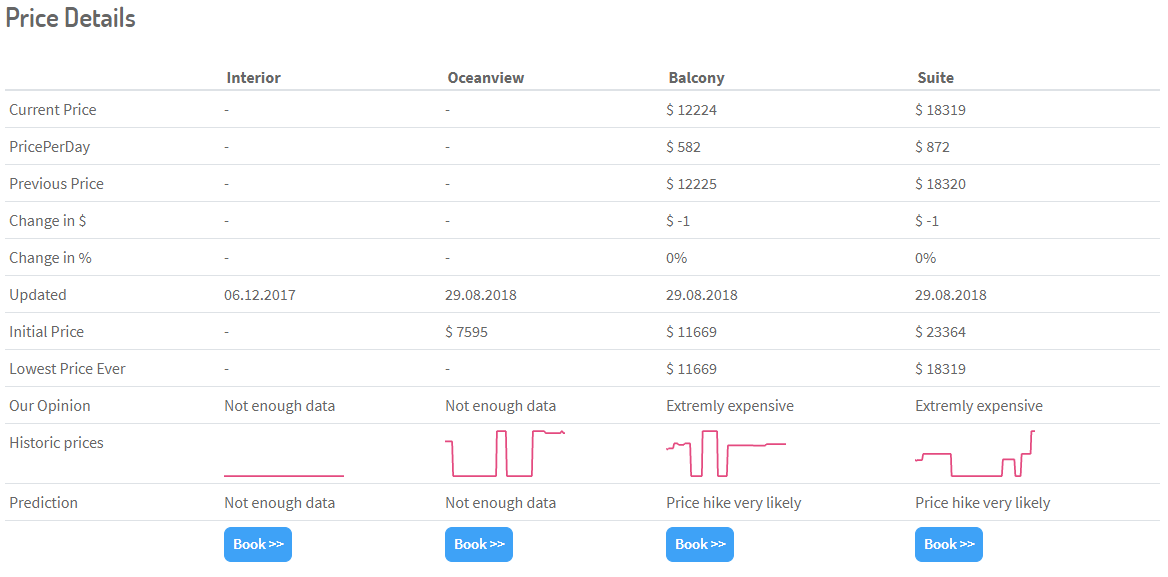Click Suite opinion Extremly expensive

tap(980, 406)
